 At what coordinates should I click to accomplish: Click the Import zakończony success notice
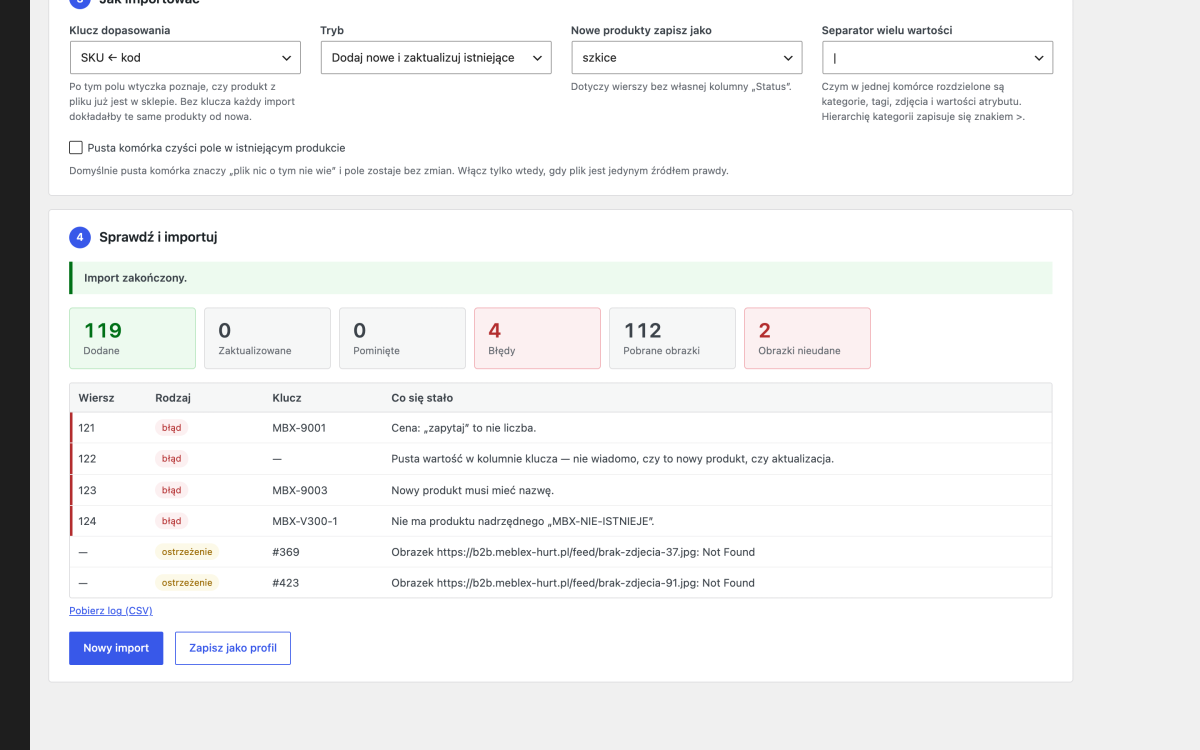pos(561,278)
